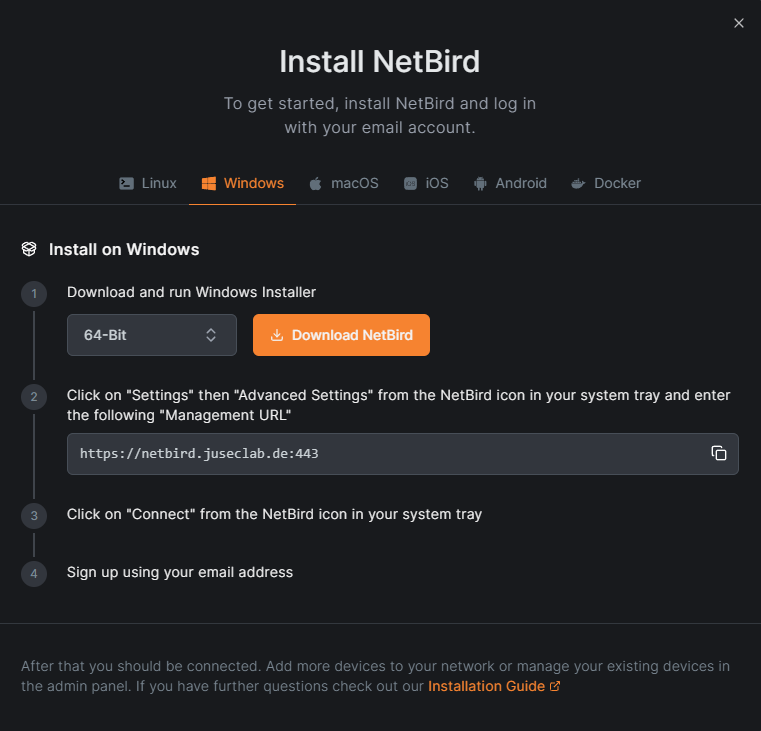761x731 pixels.
Task: Open the Installation Guide link
Action: coord(487,686)
